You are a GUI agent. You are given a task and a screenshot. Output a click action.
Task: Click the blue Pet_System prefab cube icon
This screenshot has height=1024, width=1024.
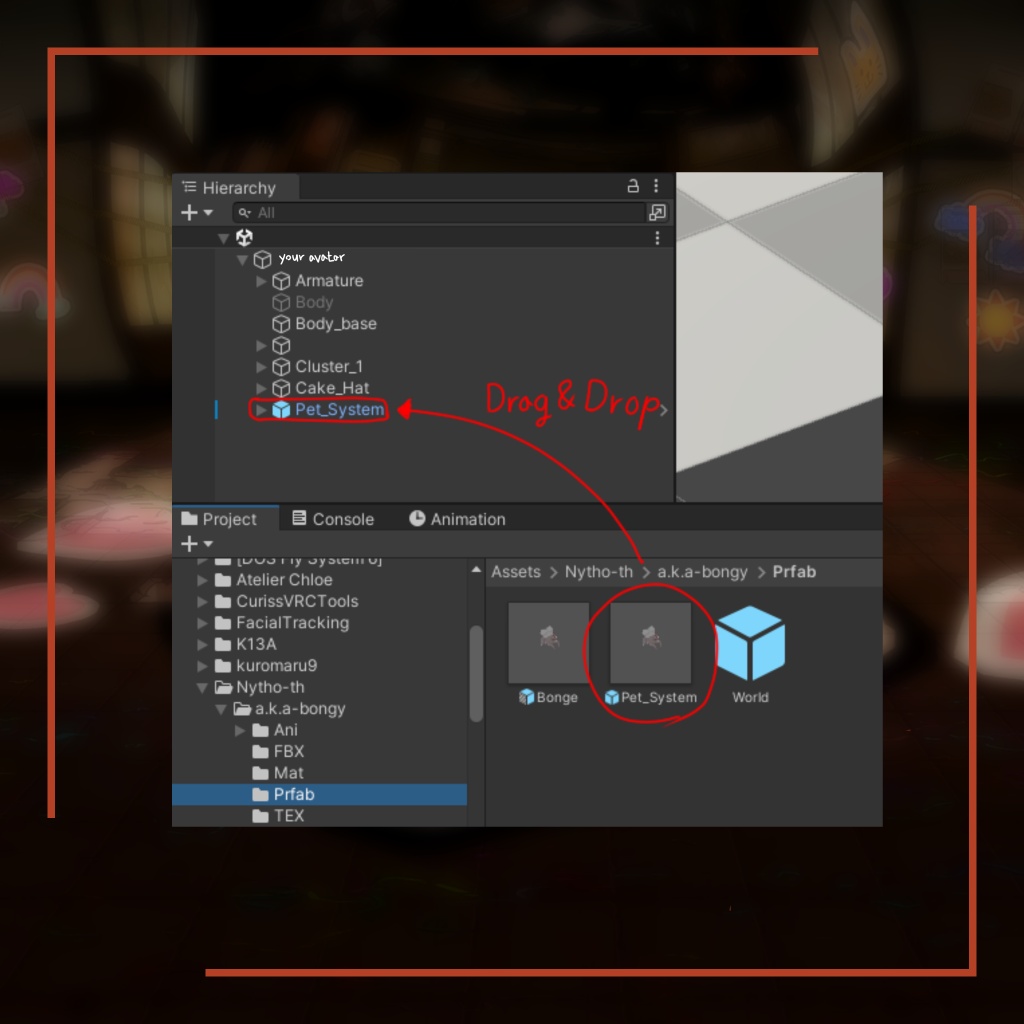(281, 409)
